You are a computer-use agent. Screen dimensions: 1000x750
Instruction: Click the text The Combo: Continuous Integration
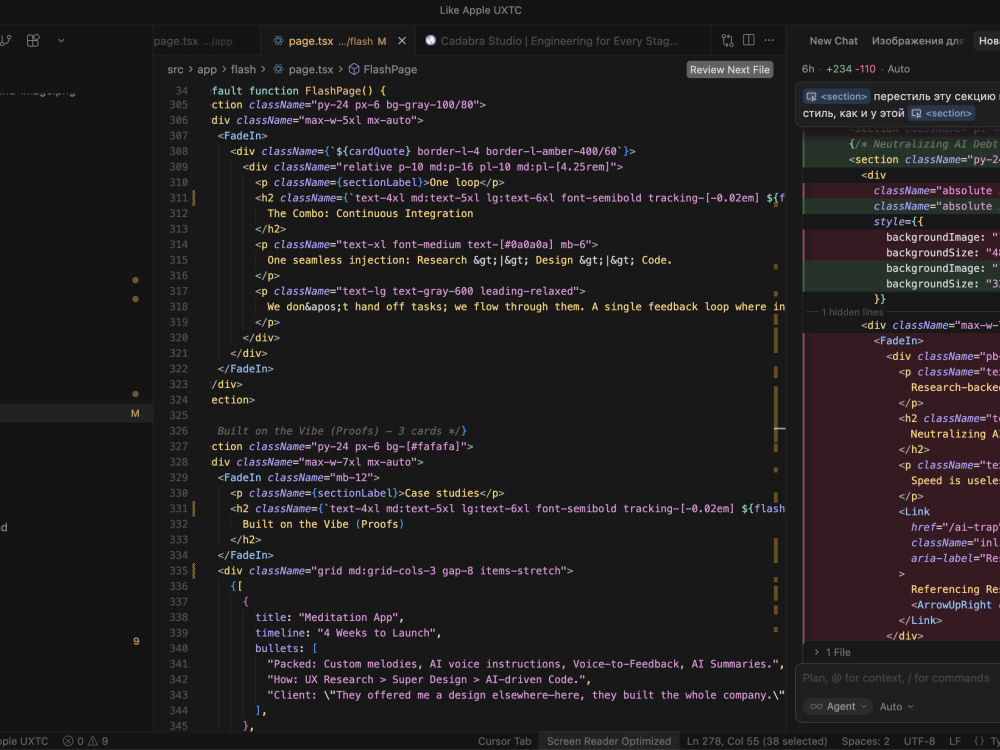click(370, 214)
